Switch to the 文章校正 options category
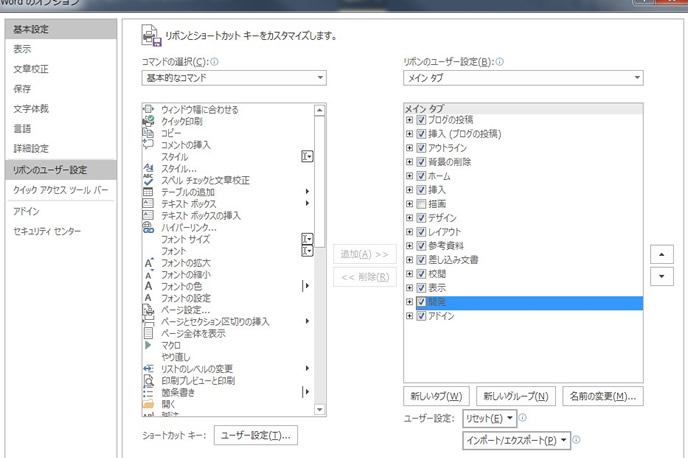This screenshot has height=458, width=688. click(30, 69)
